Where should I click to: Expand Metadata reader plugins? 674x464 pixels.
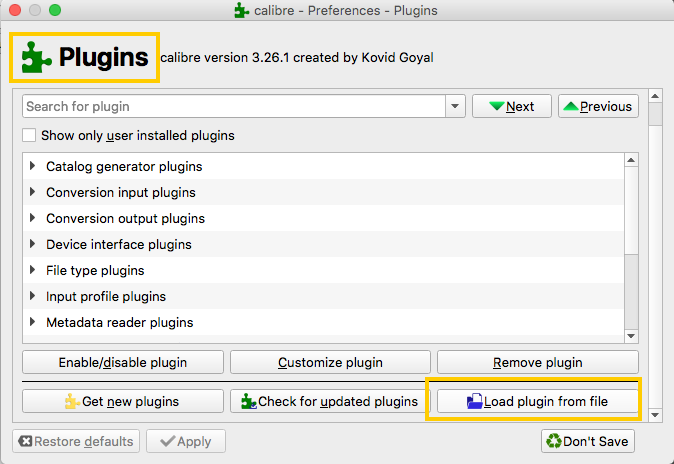(32, 322)
